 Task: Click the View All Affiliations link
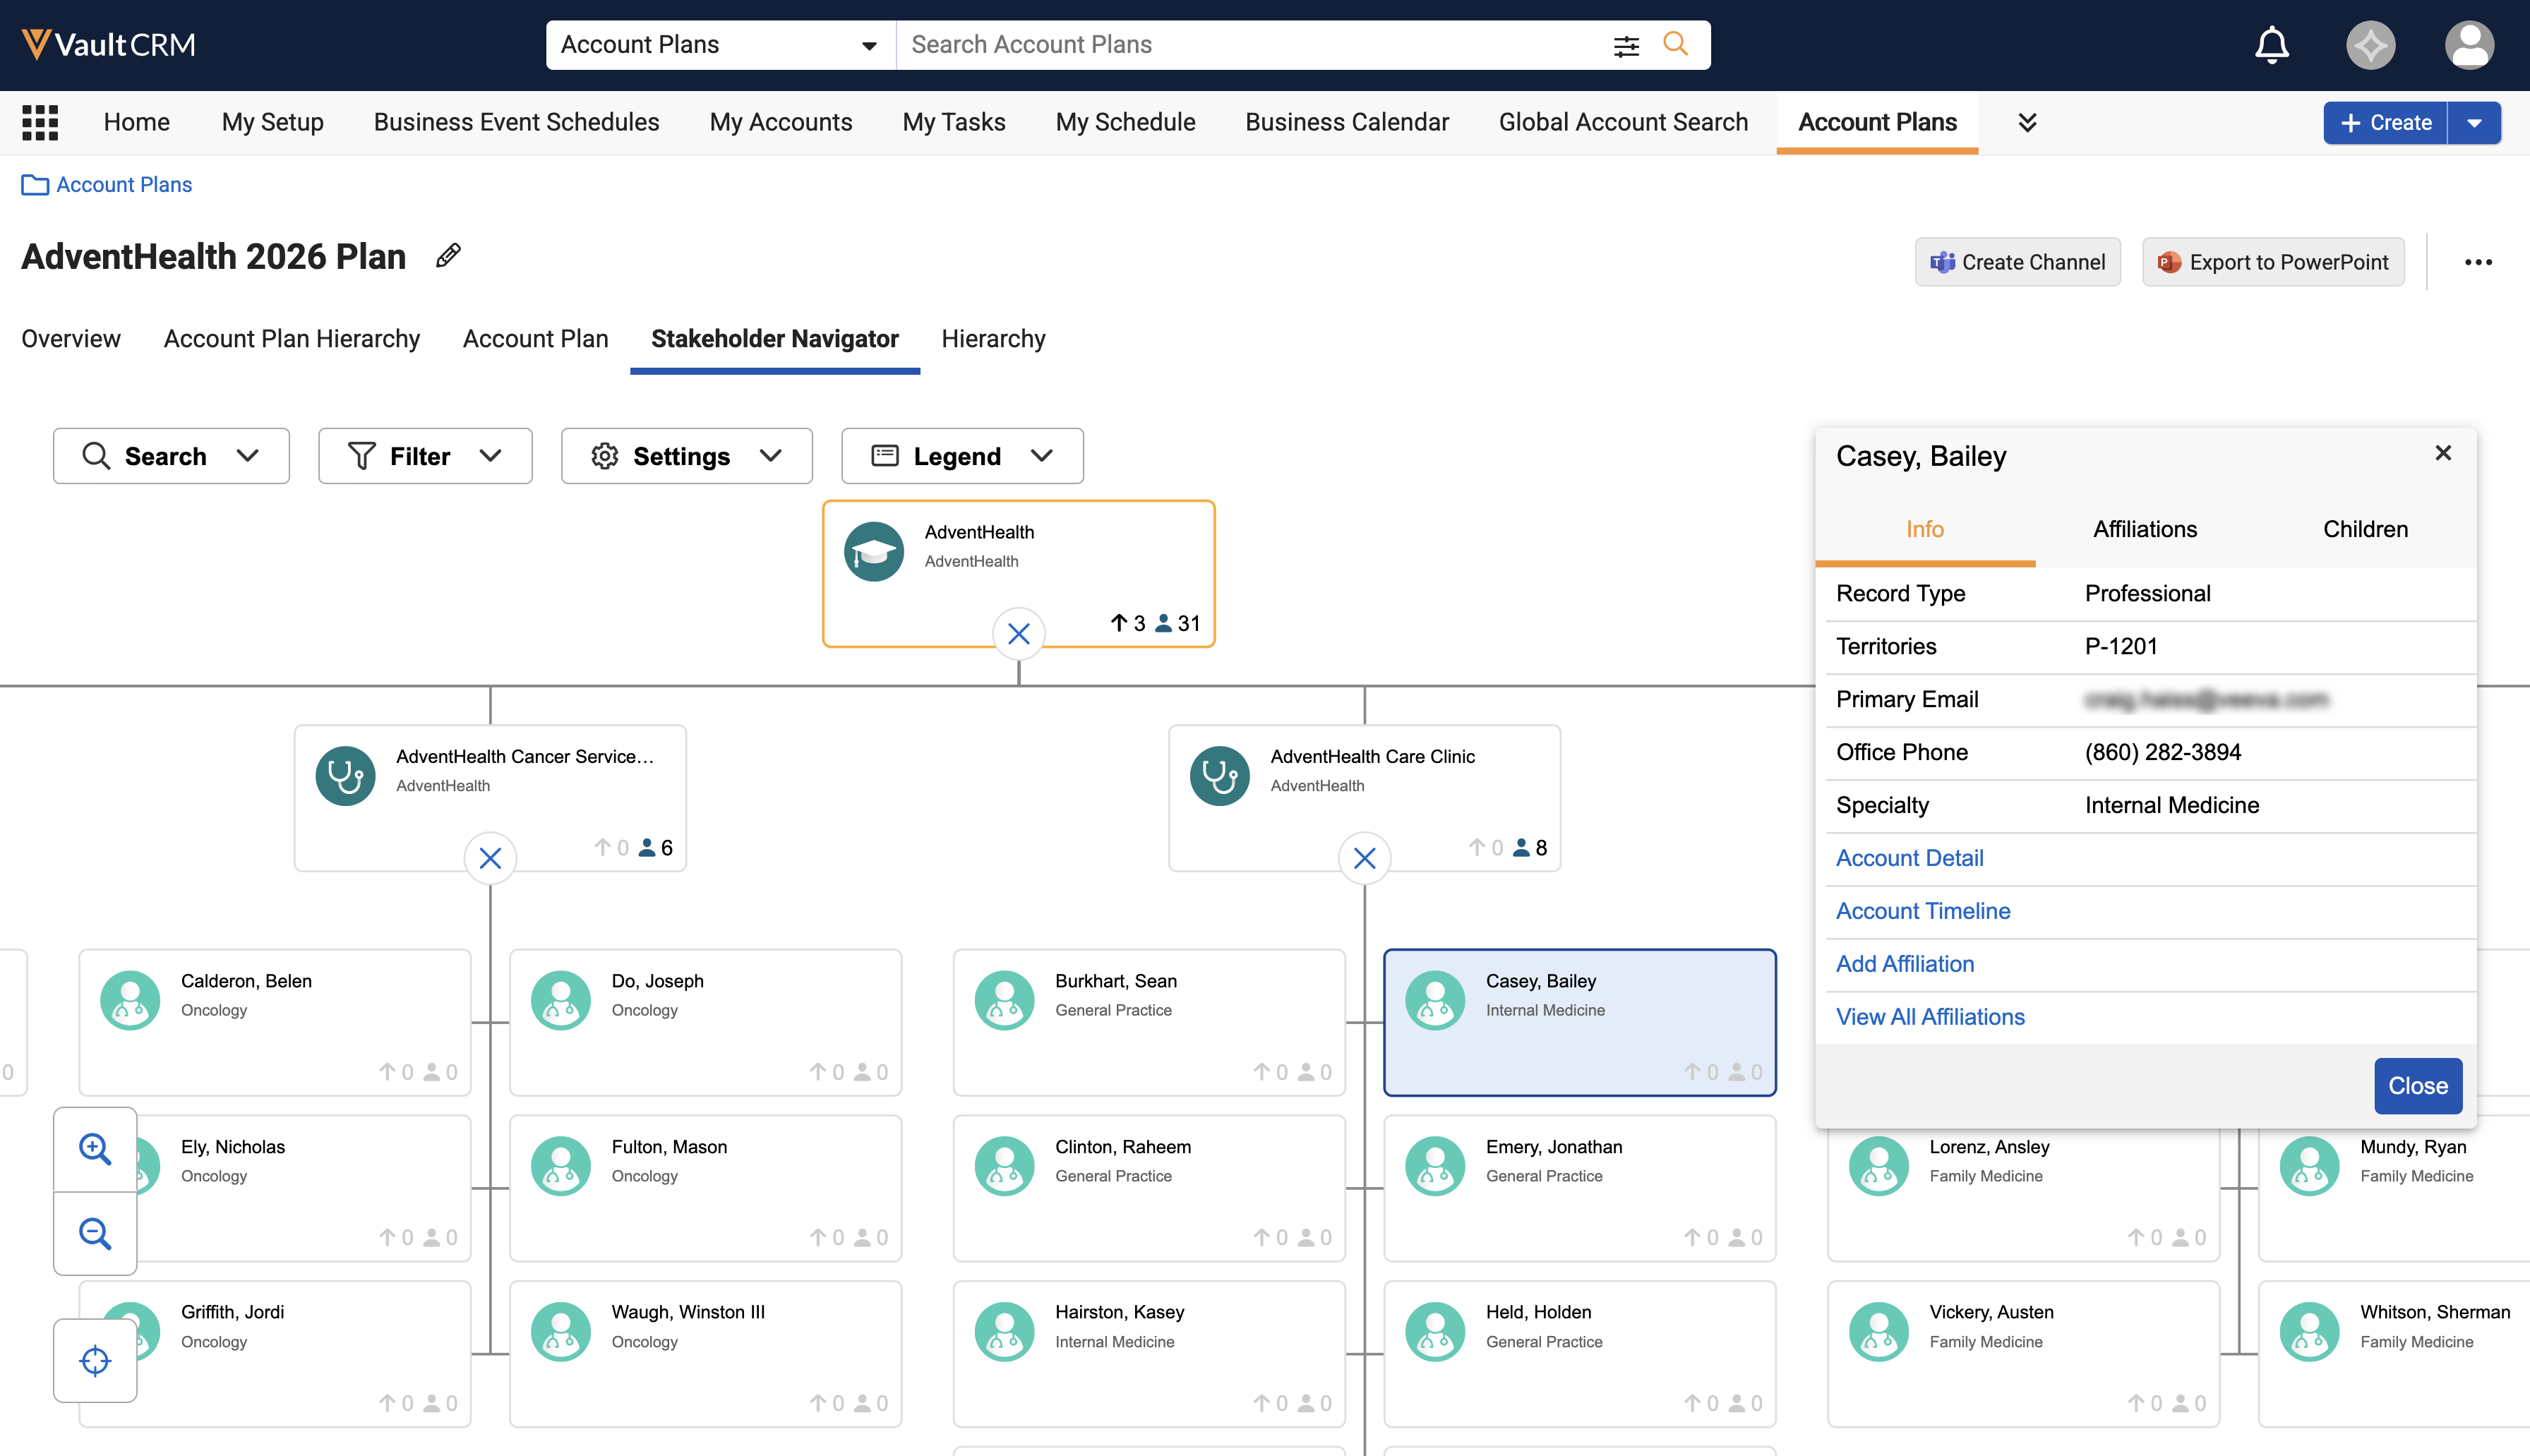tap(1930, 1017)
